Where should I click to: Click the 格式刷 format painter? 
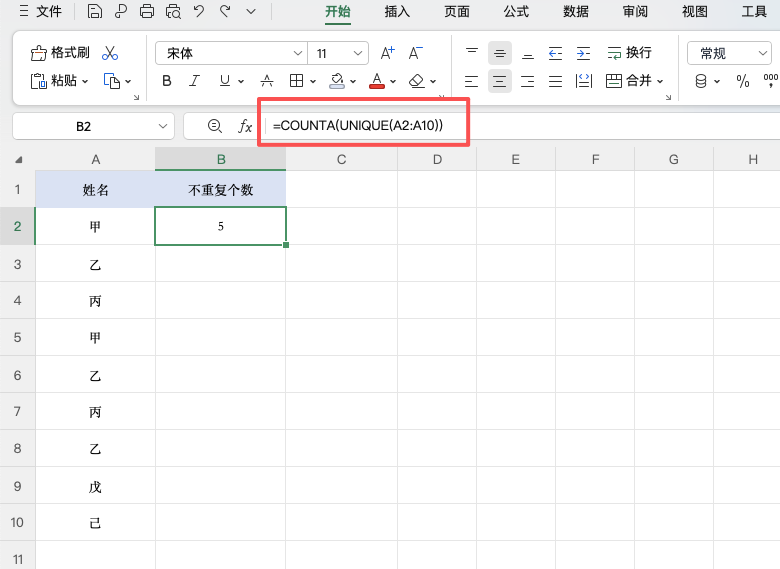click(60, 53)
